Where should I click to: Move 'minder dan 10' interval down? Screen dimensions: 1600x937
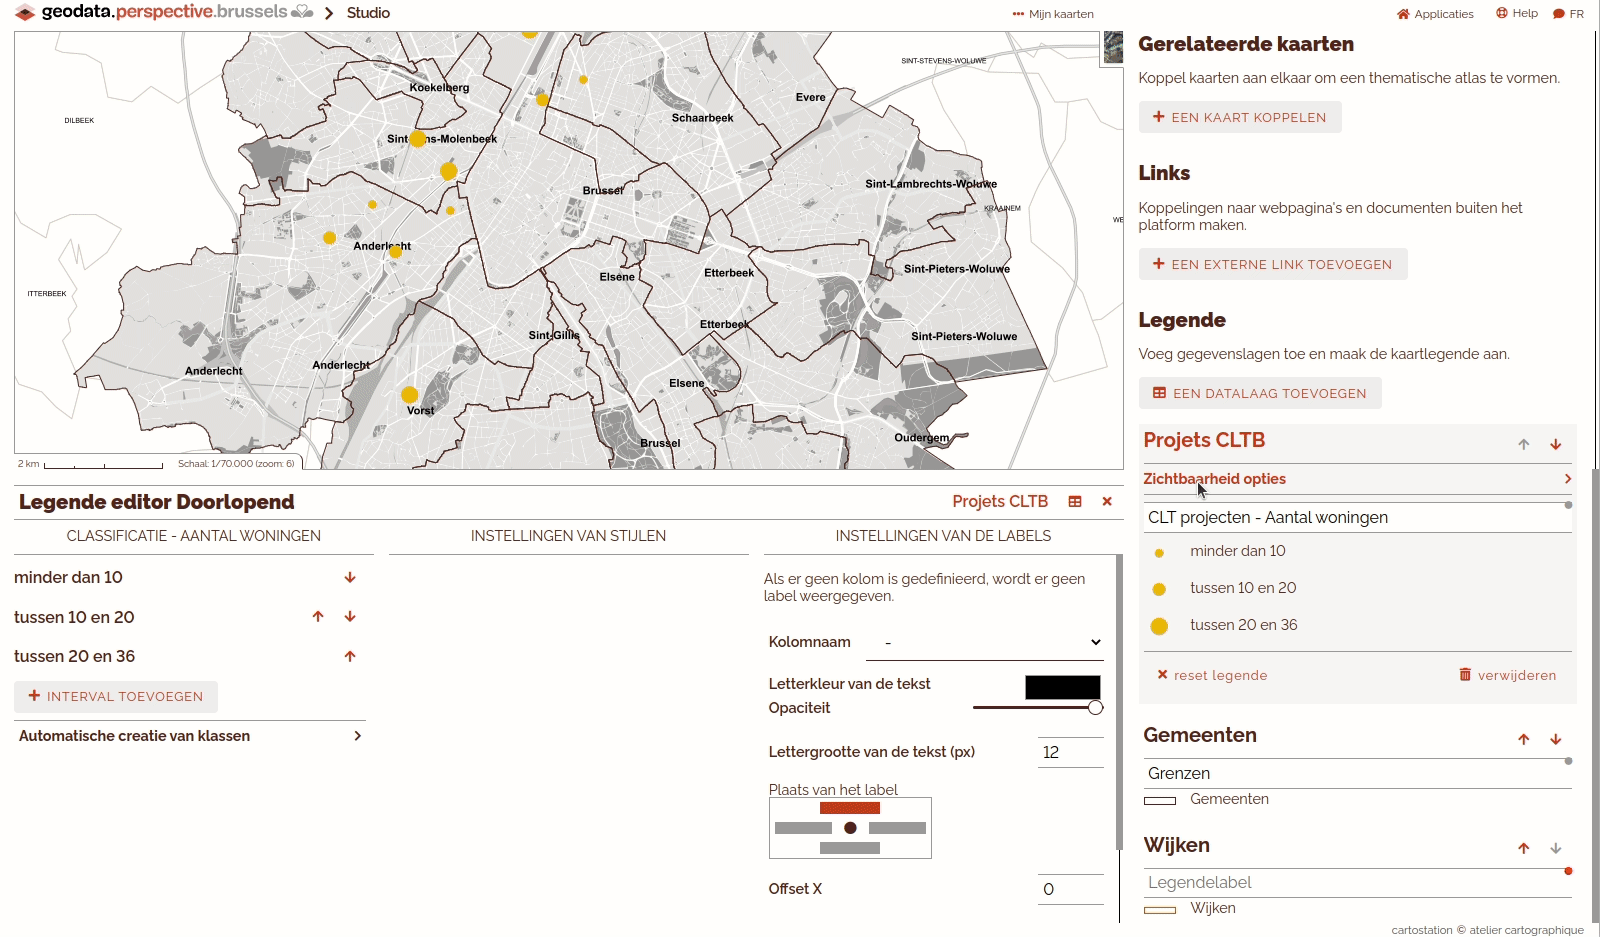click(x=350, y=578)
